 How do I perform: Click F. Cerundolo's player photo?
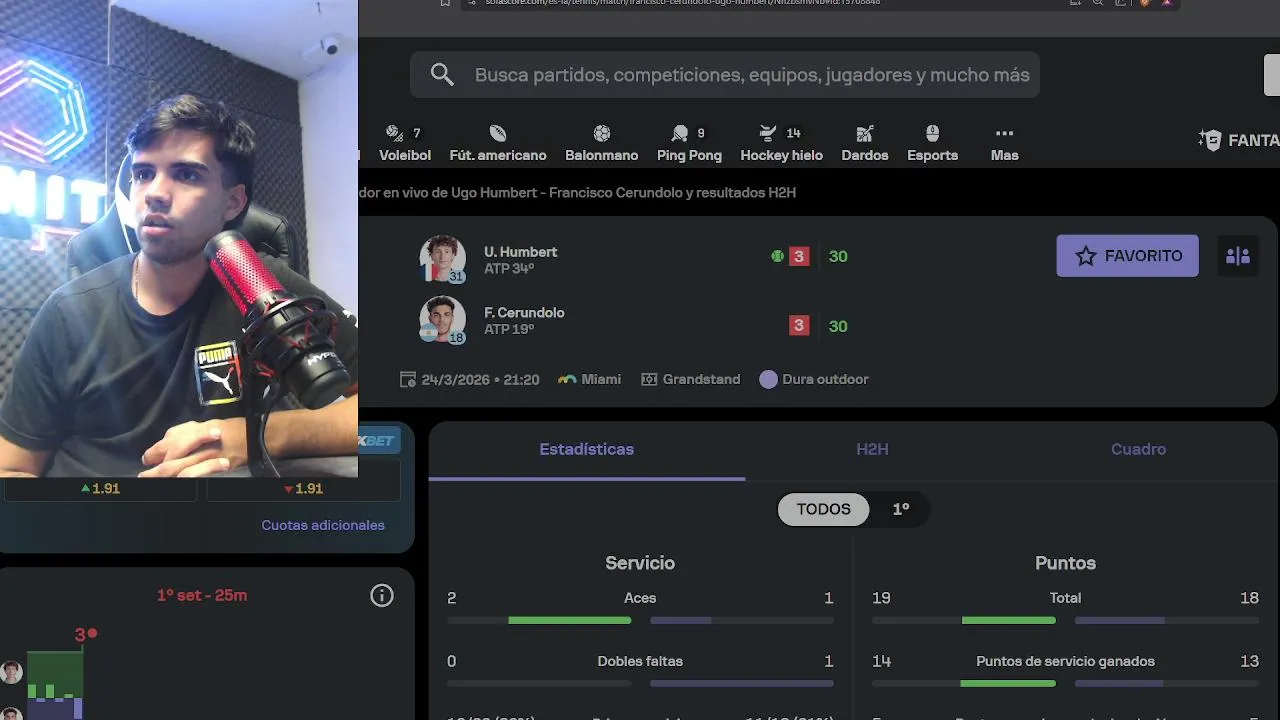pos(442,320)
